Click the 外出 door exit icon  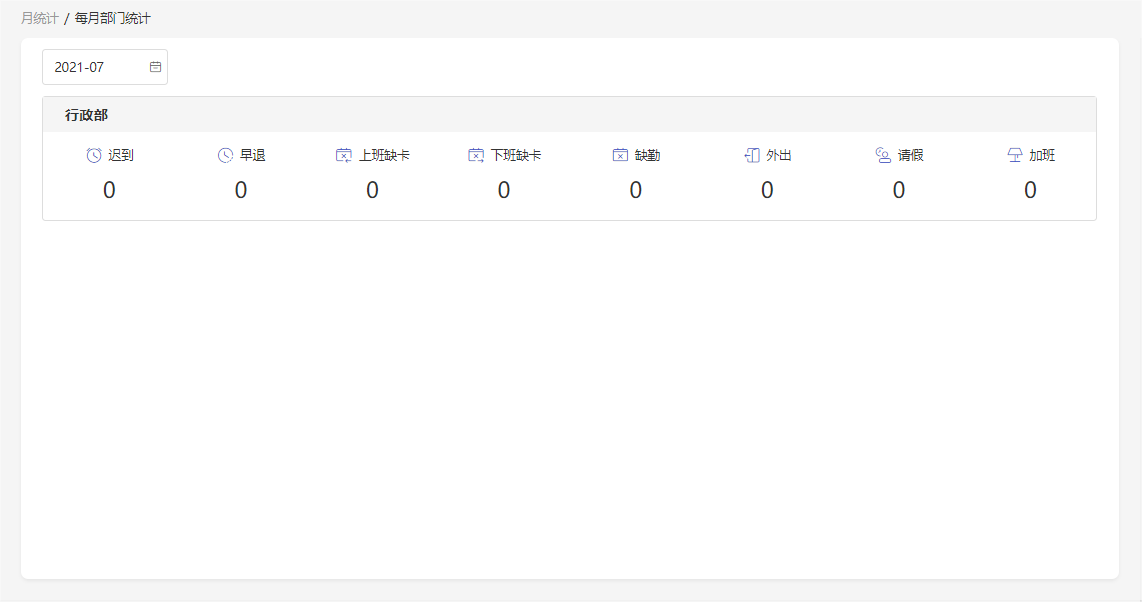pyautogui.click(x=752, y=155)
